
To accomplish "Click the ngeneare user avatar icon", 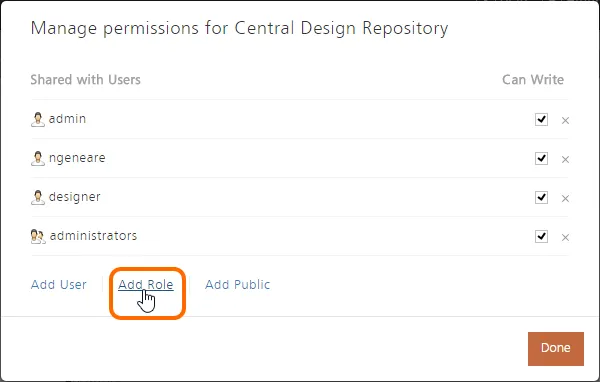I will [x=38, y=158].
